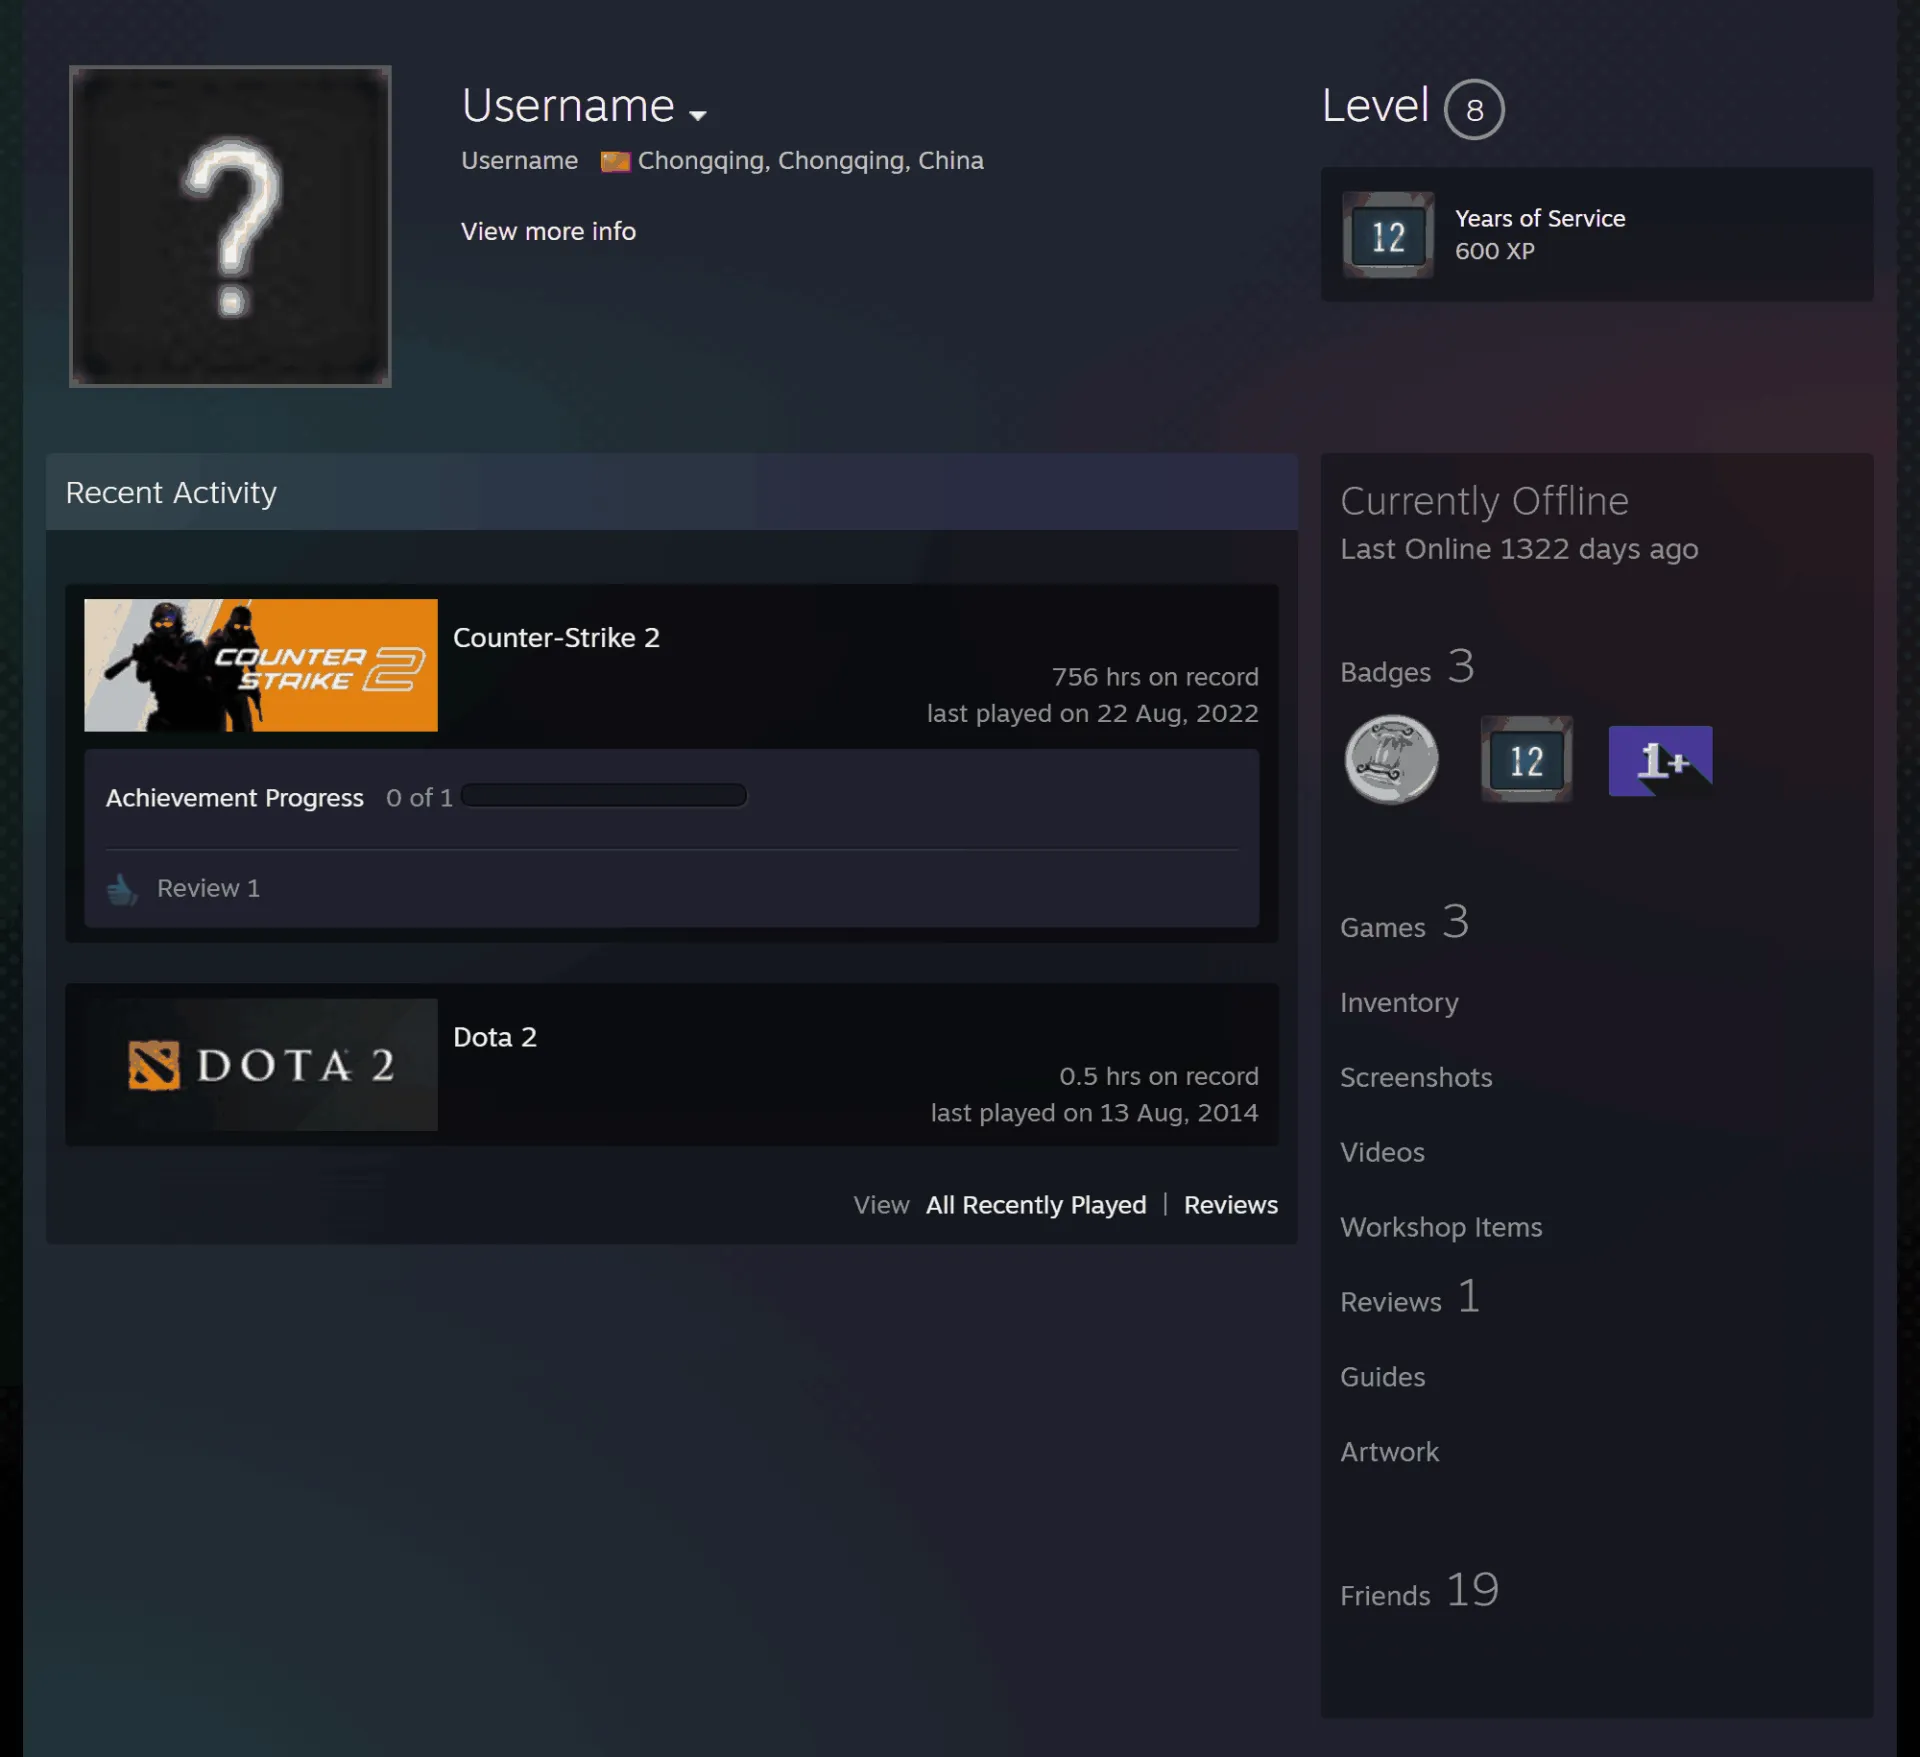
Task: Expand the Username dropdown arrow
Action: coord(698,115)
